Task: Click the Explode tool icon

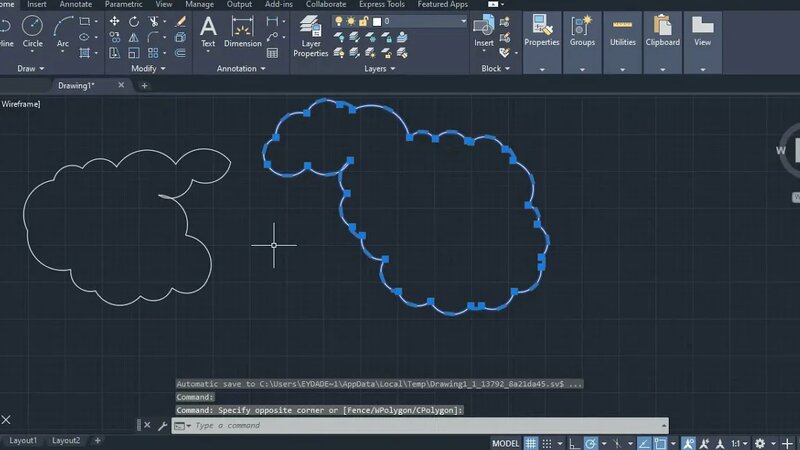Action: coord(180,37)
